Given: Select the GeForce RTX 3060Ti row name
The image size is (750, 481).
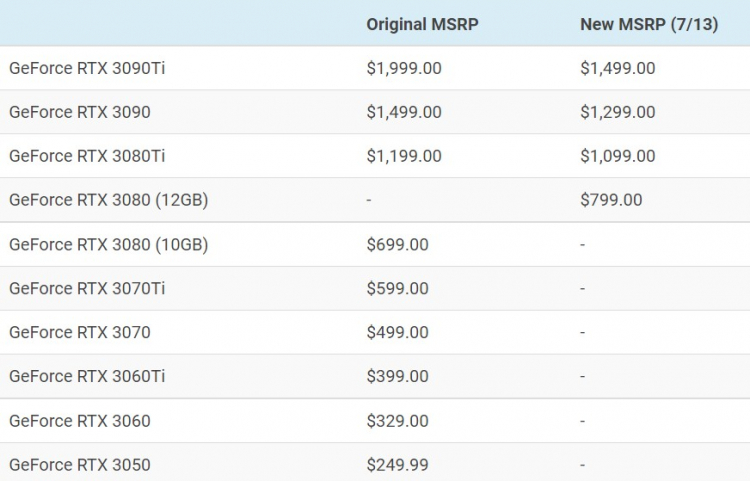Looking at the screenshot, I should point(85,376).
